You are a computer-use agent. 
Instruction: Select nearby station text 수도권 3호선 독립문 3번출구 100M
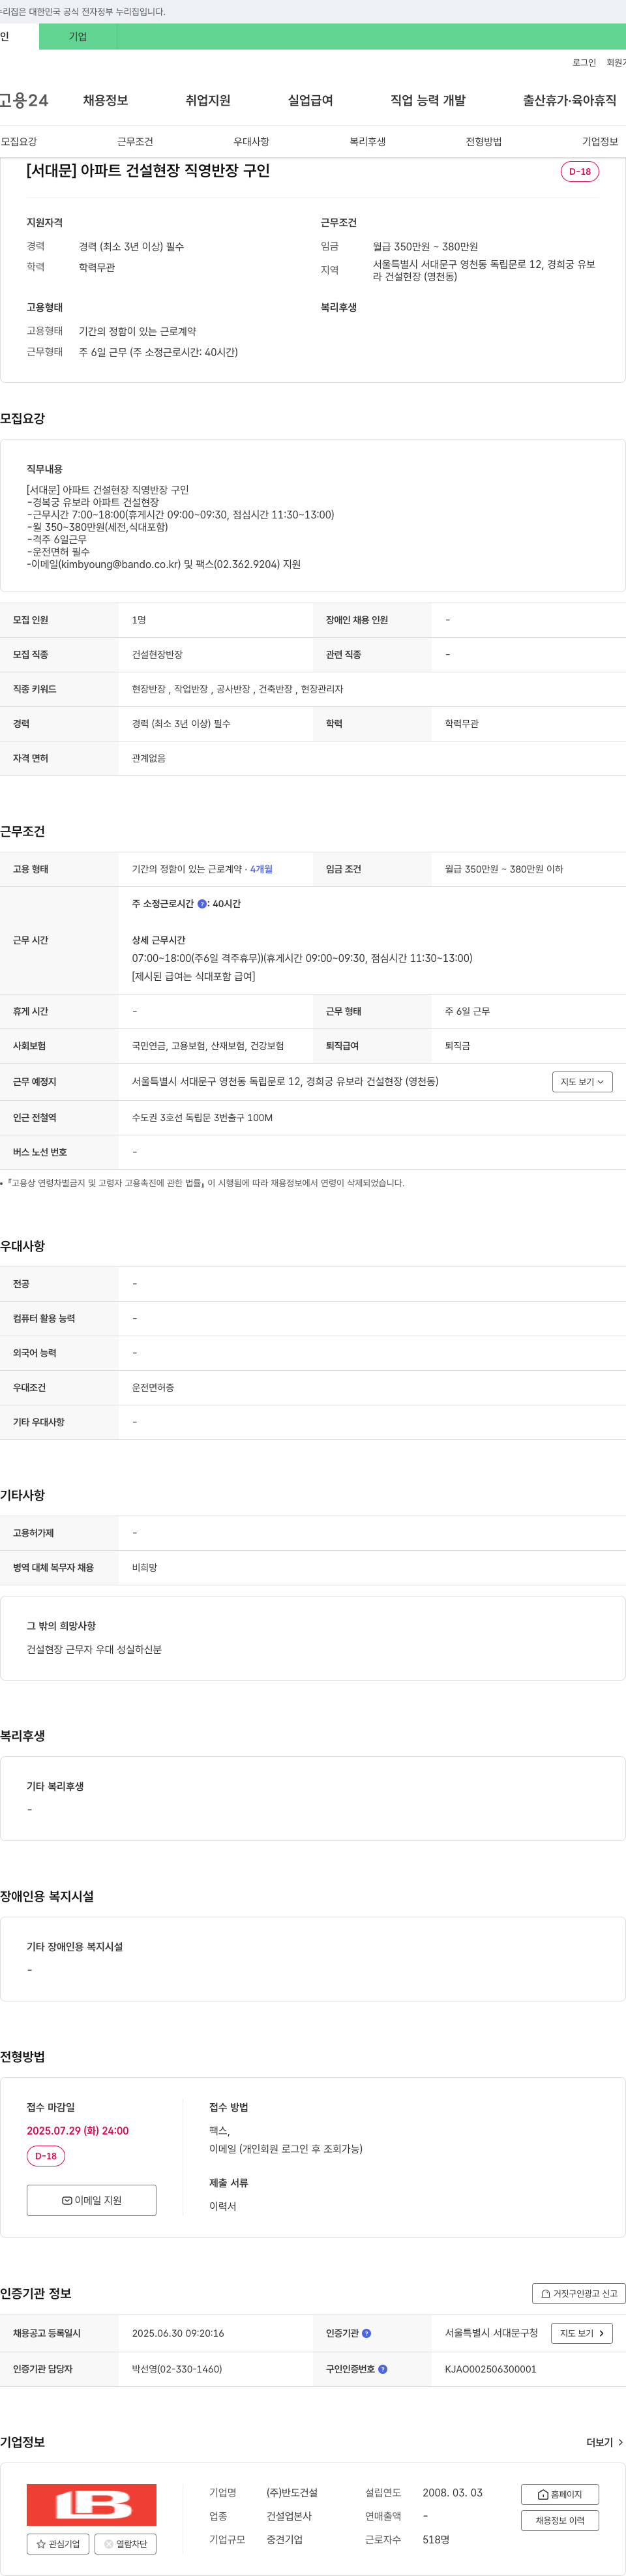tap(202, 1118)
